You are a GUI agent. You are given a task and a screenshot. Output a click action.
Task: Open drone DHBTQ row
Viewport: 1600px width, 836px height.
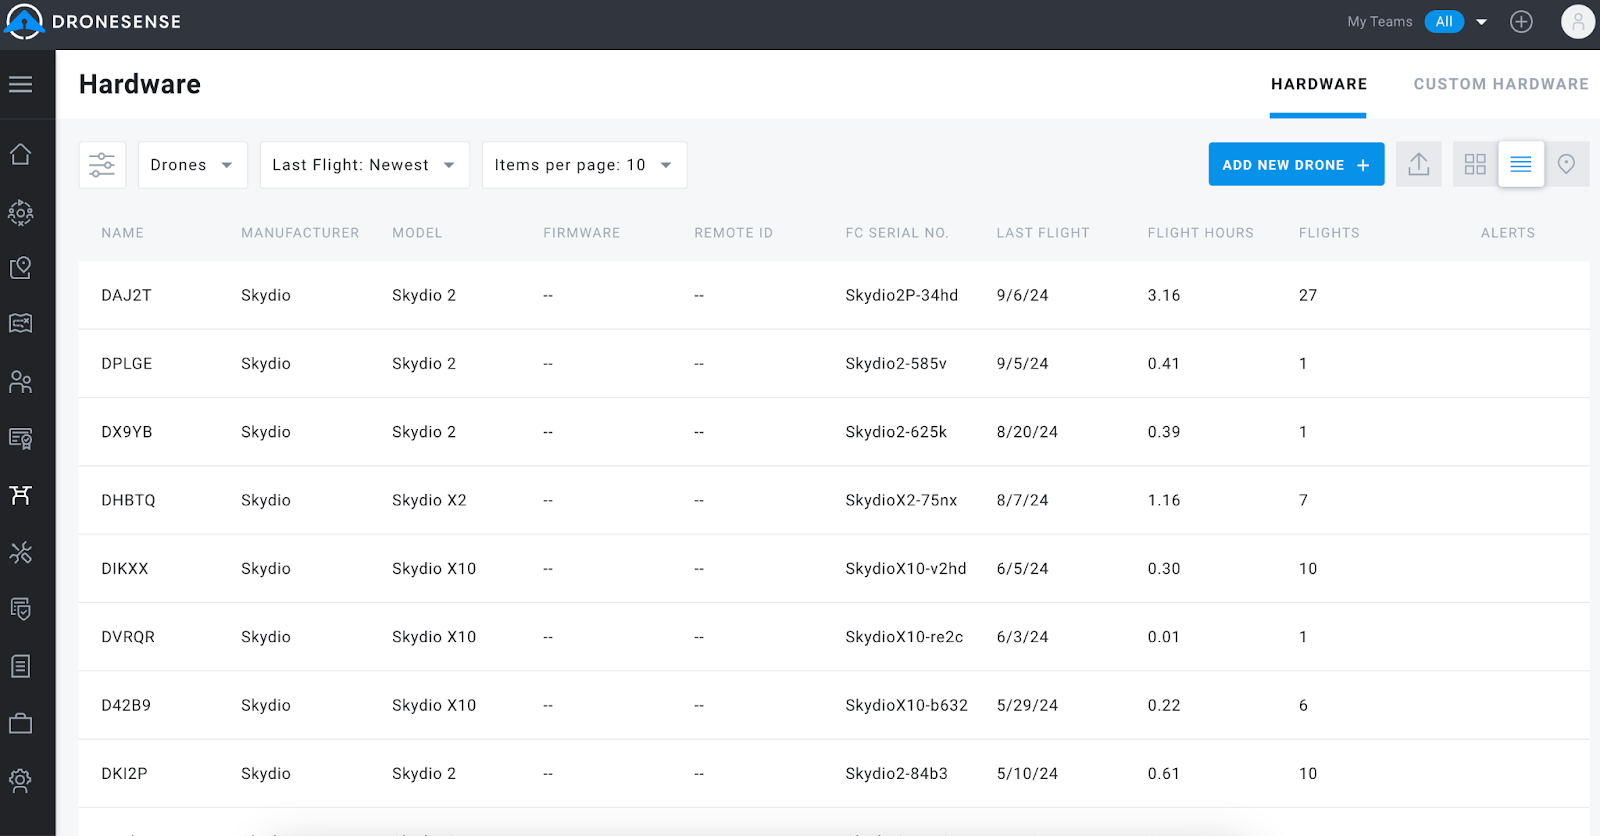[834, 500]
